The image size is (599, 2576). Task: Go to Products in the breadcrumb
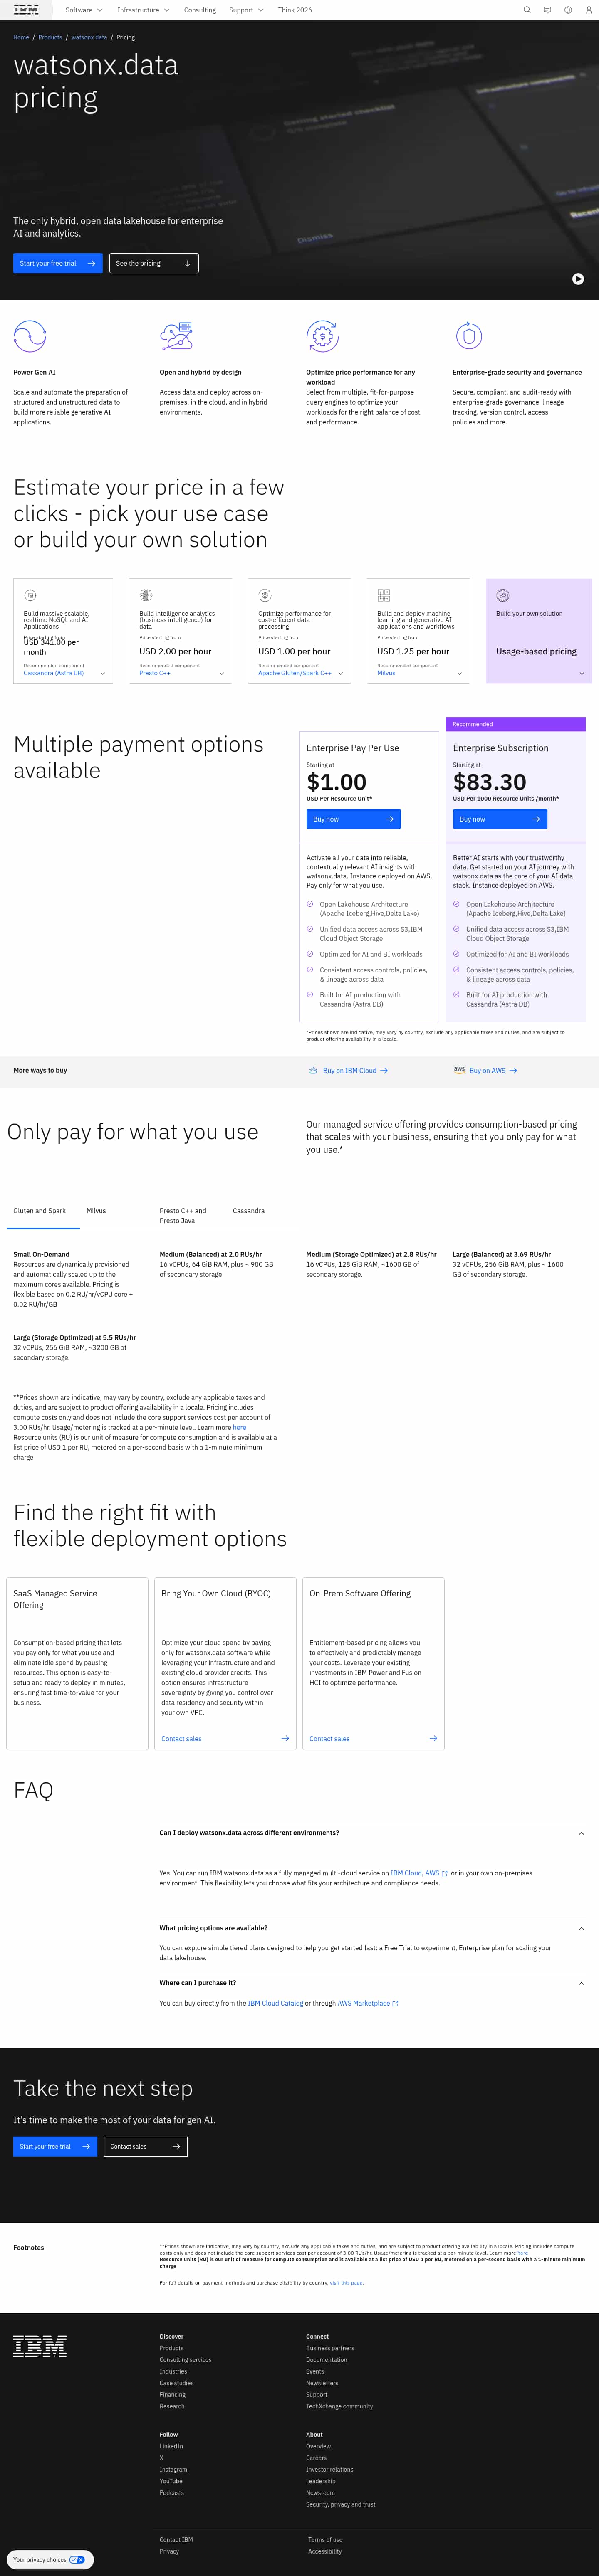pyautogui.click(x=50, y=37)
